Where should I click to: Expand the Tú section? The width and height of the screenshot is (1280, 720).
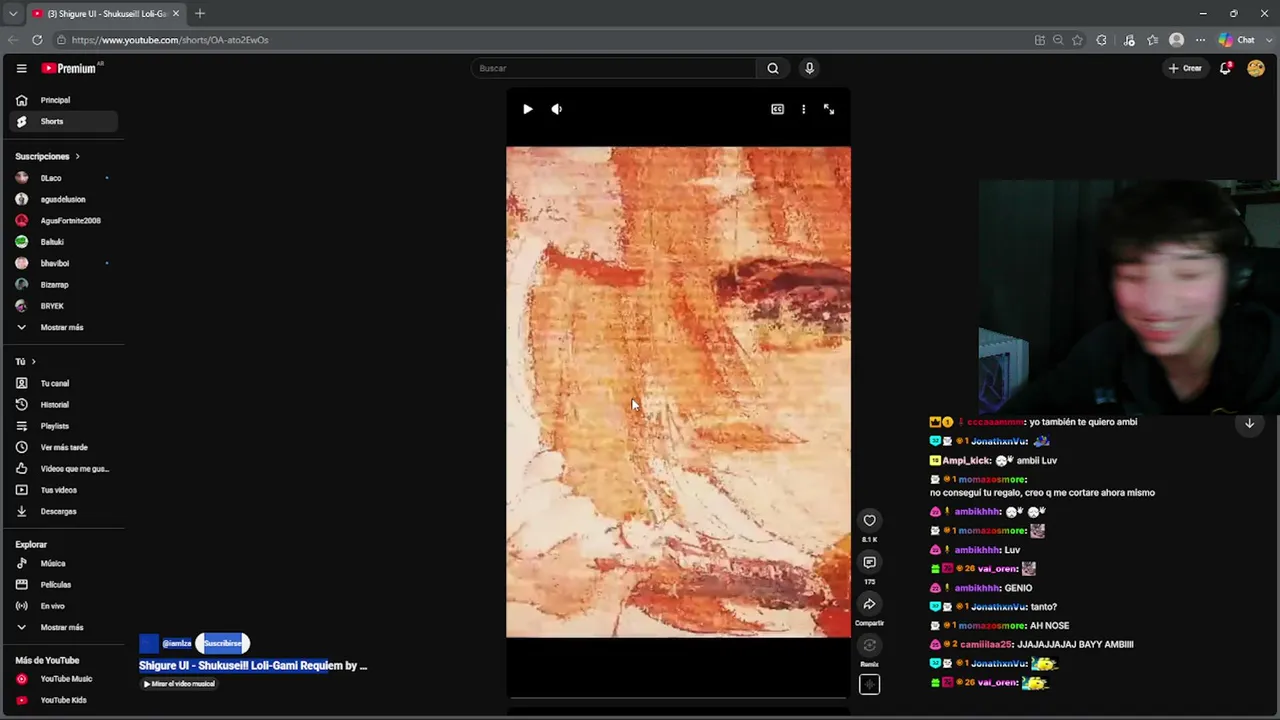[25, 361]
